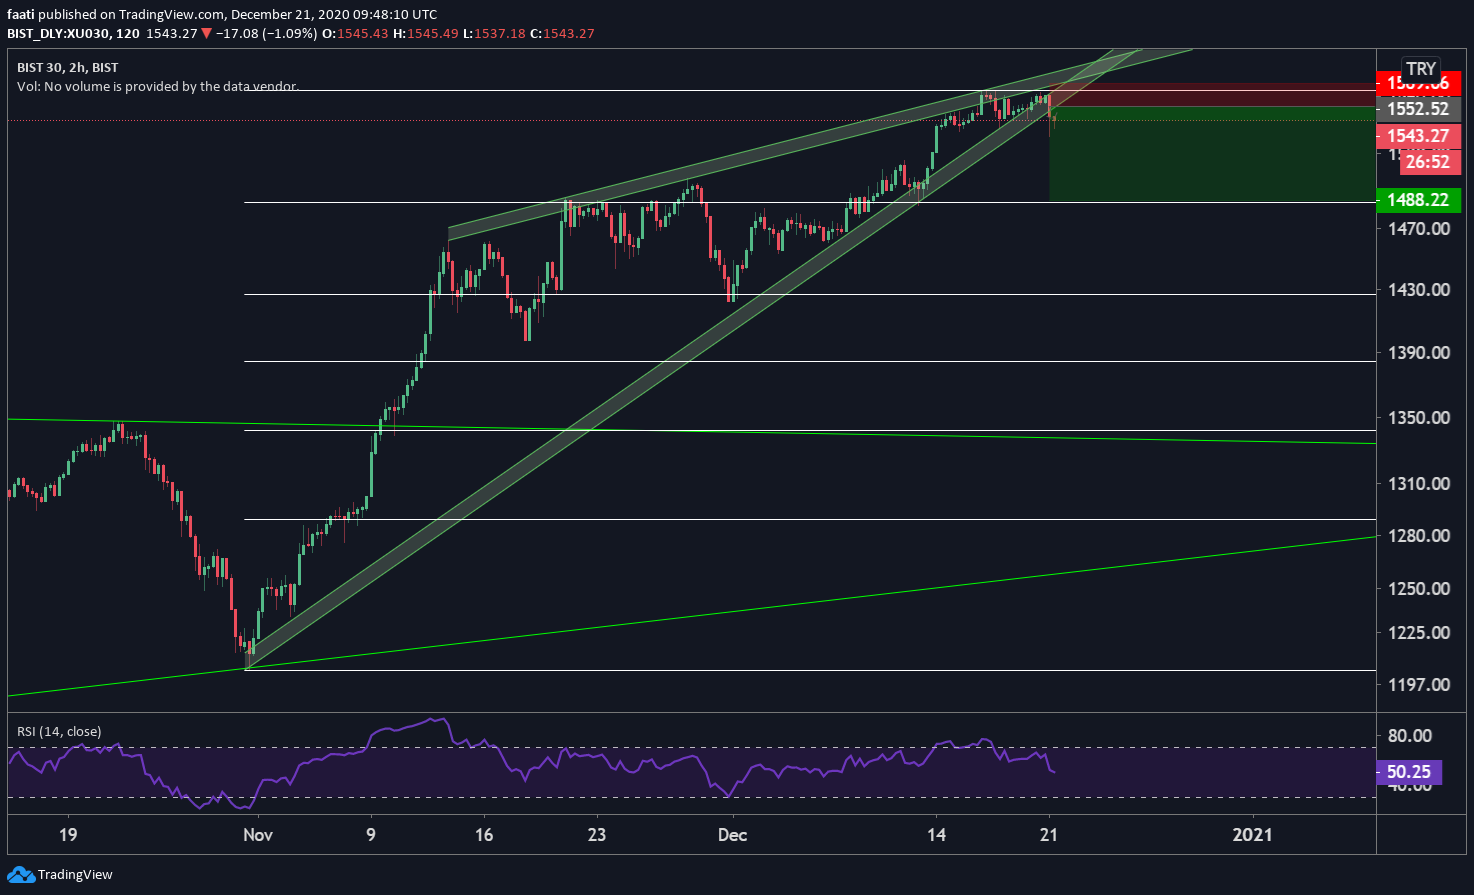Click the 14 date label on time axis
The image size is (1474, 895).
click(x=936, y=835)
